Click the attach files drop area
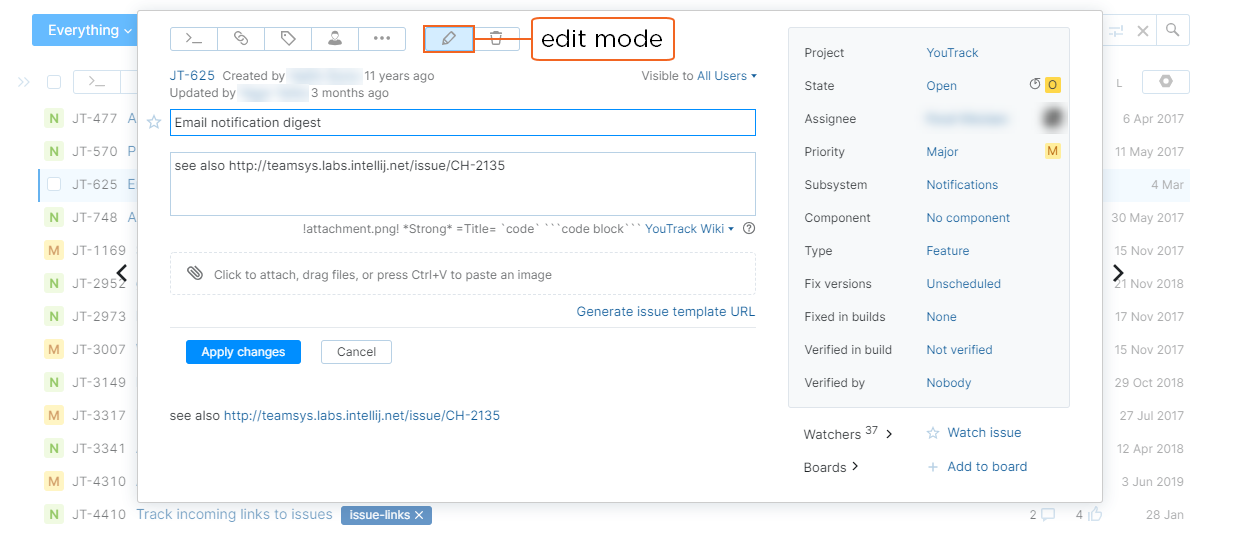This screenshot has width=1239, height=535. (x=462, y=274)
